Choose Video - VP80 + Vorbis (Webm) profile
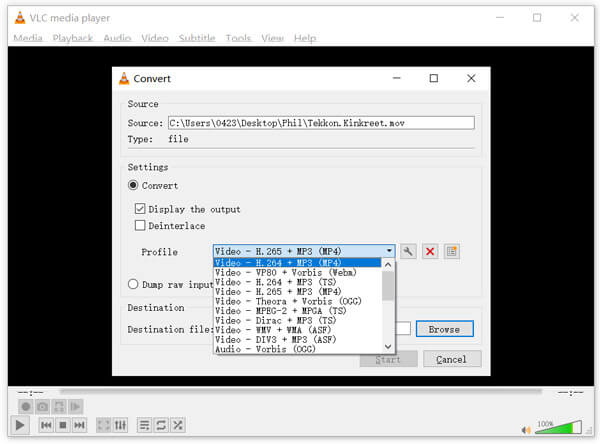600x444 pixels. pos(297,273)
